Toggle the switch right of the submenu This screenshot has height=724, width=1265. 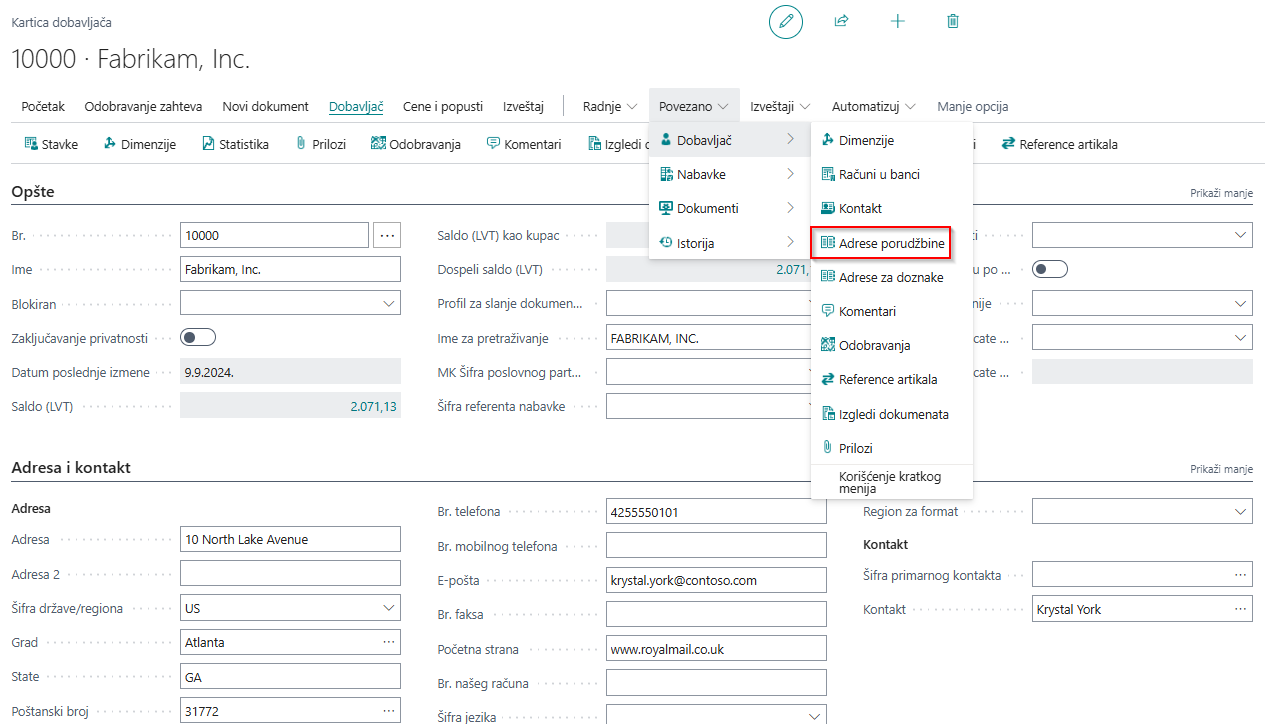pos(1050,269)
